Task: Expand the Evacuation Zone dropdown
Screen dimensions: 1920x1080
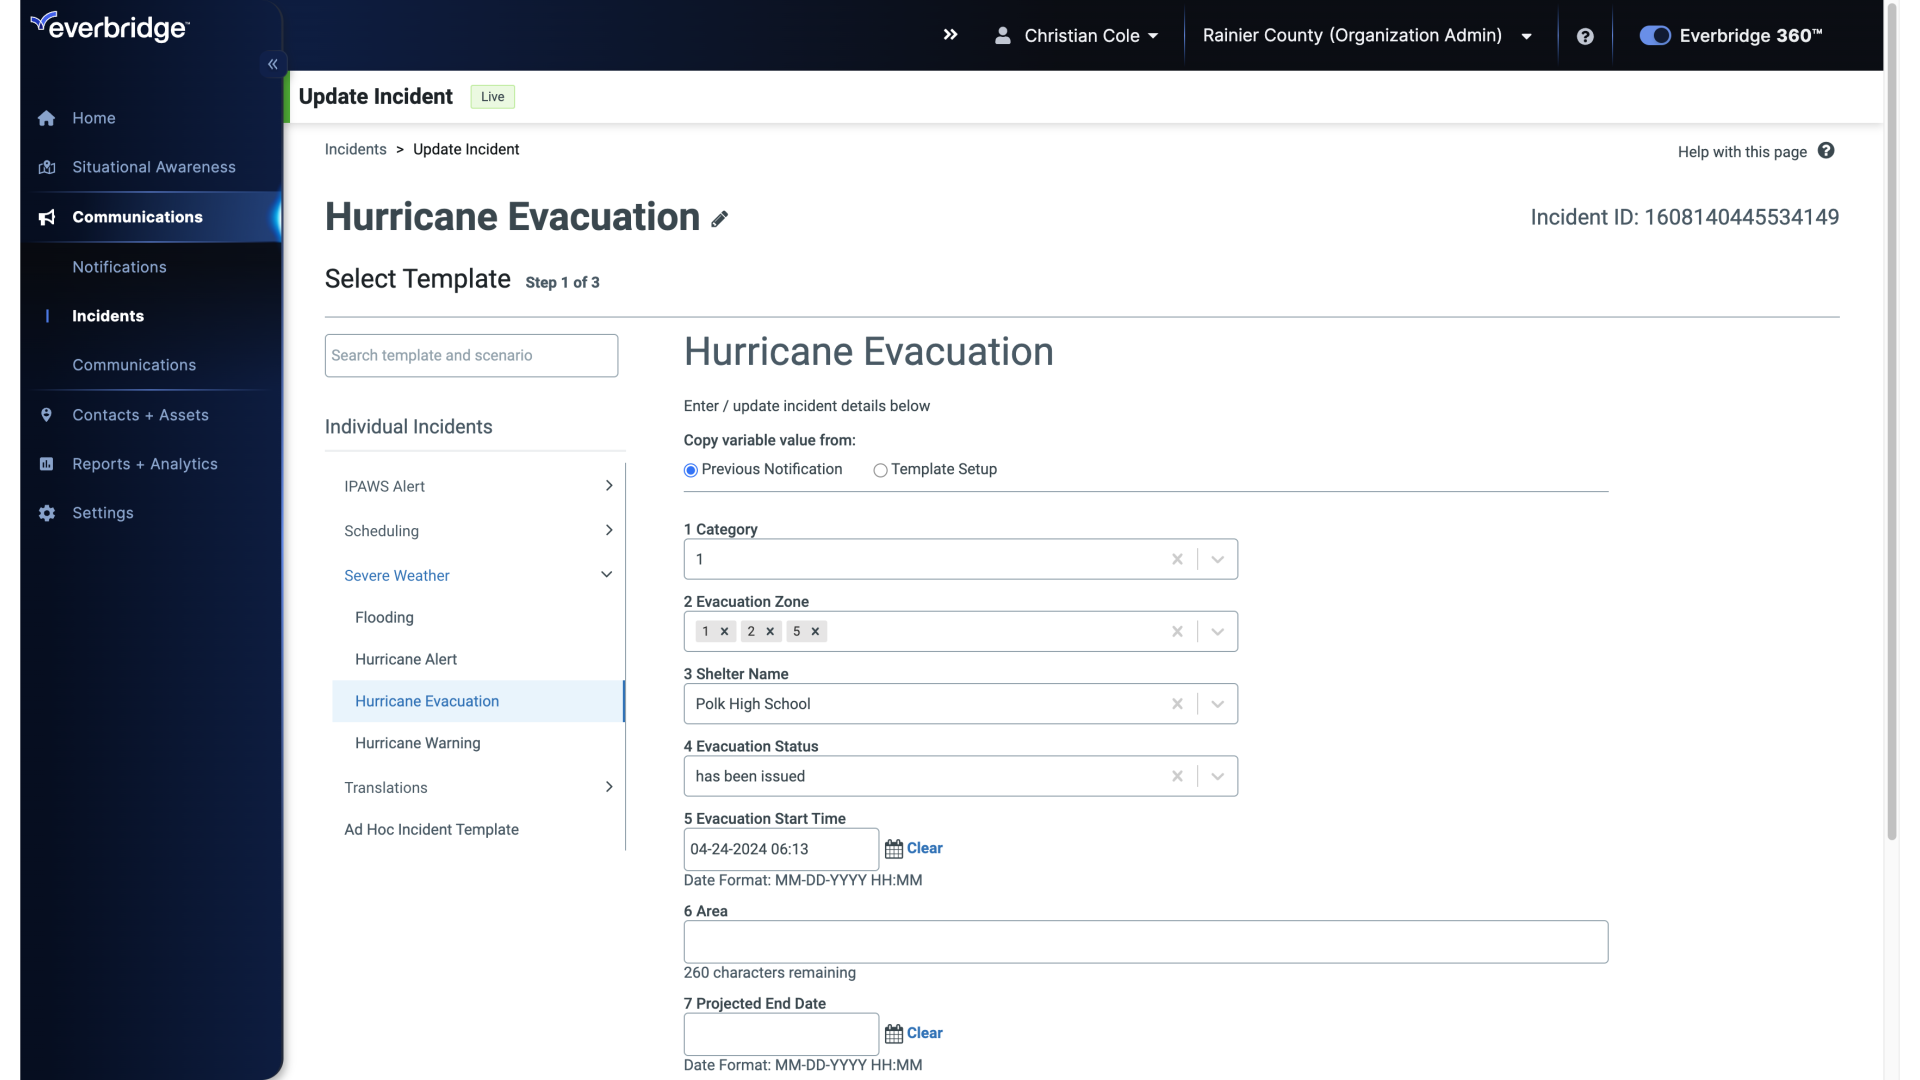Action: [x=1216, y=630]
